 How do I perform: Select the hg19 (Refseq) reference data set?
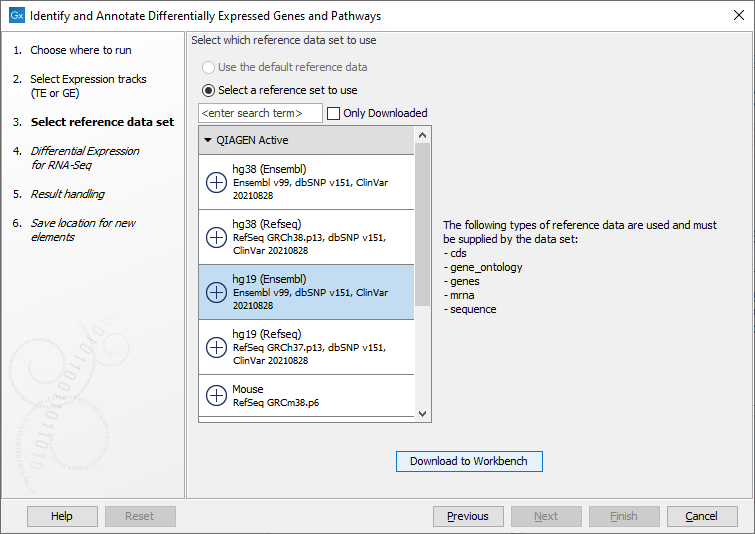pos(306,347)
